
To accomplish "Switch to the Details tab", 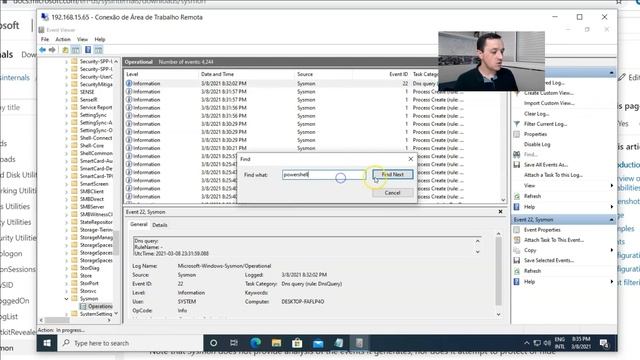I will coord(160,225).
